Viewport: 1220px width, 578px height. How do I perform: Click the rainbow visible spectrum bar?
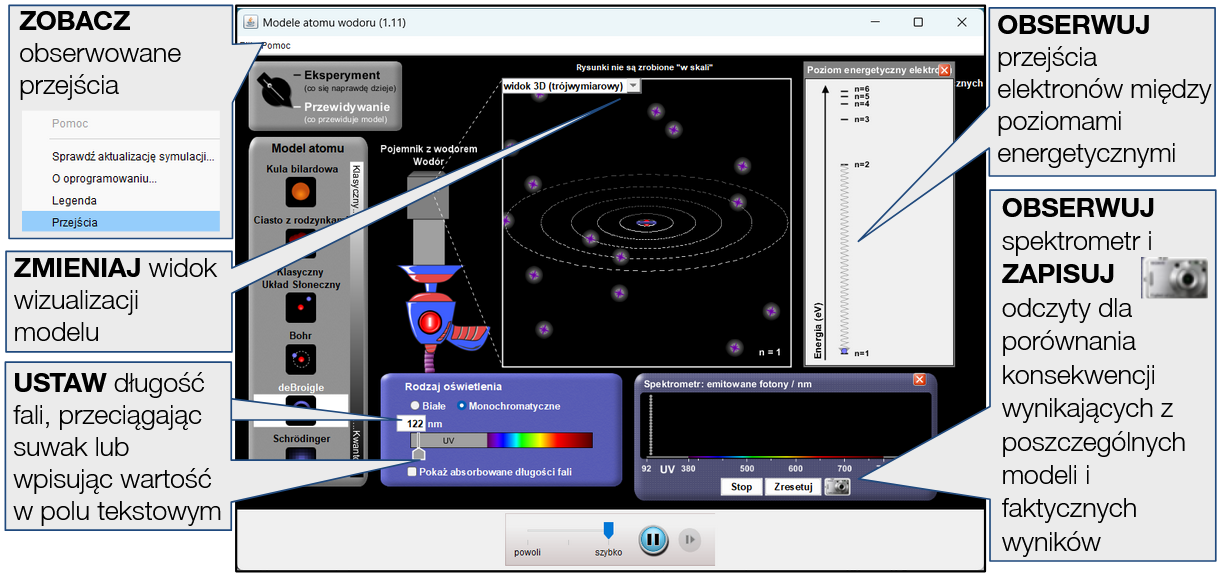pos(539,440)
